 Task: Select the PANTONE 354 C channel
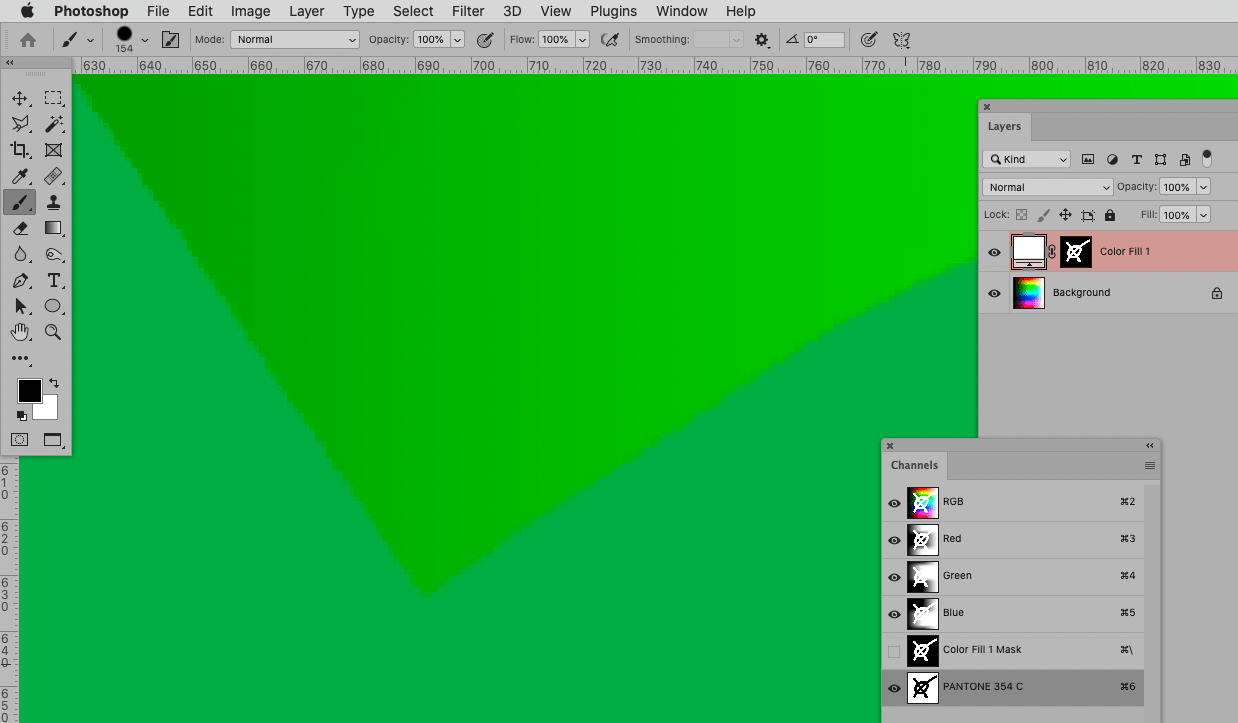pos(1000,686)
